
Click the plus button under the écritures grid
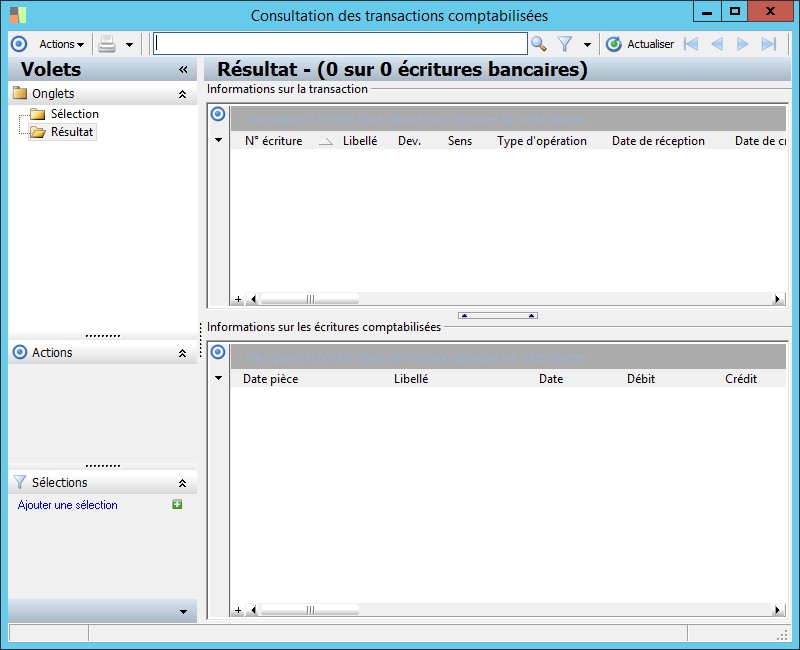click(238, 610)
